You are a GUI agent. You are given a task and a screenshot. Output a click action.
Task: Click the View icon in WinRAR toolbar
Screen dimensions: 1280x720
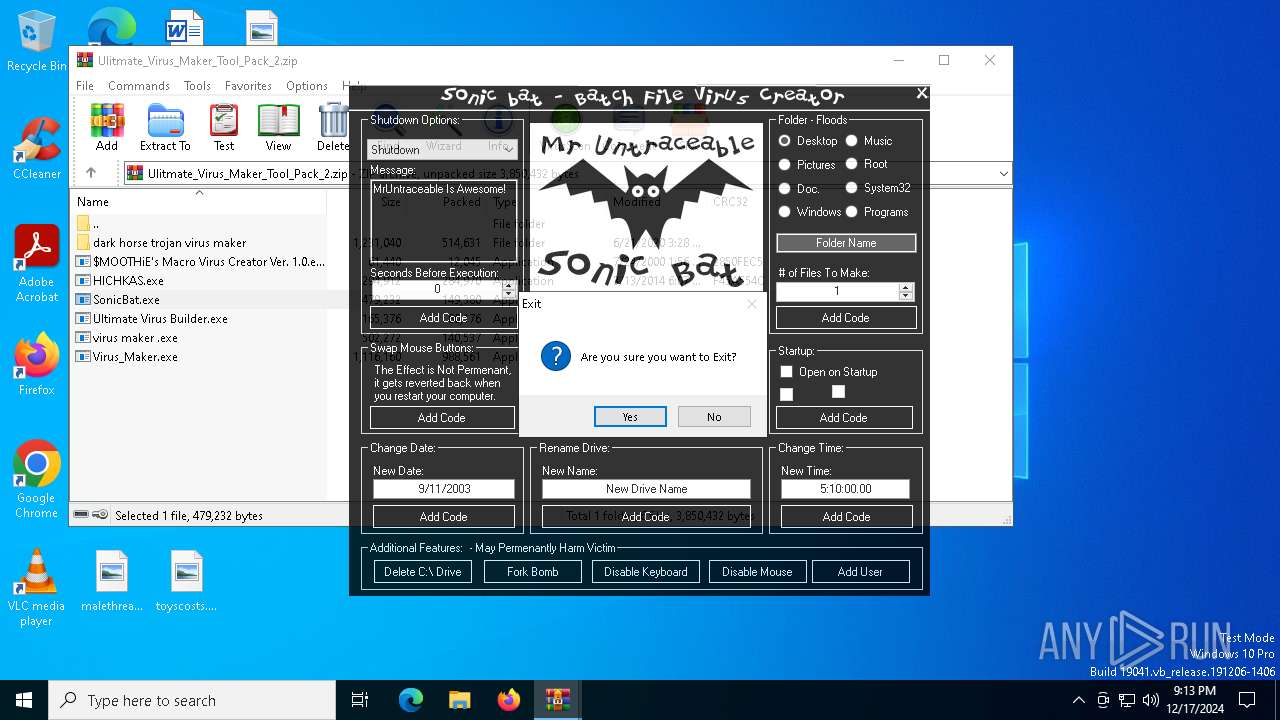(x=278, y=126)
